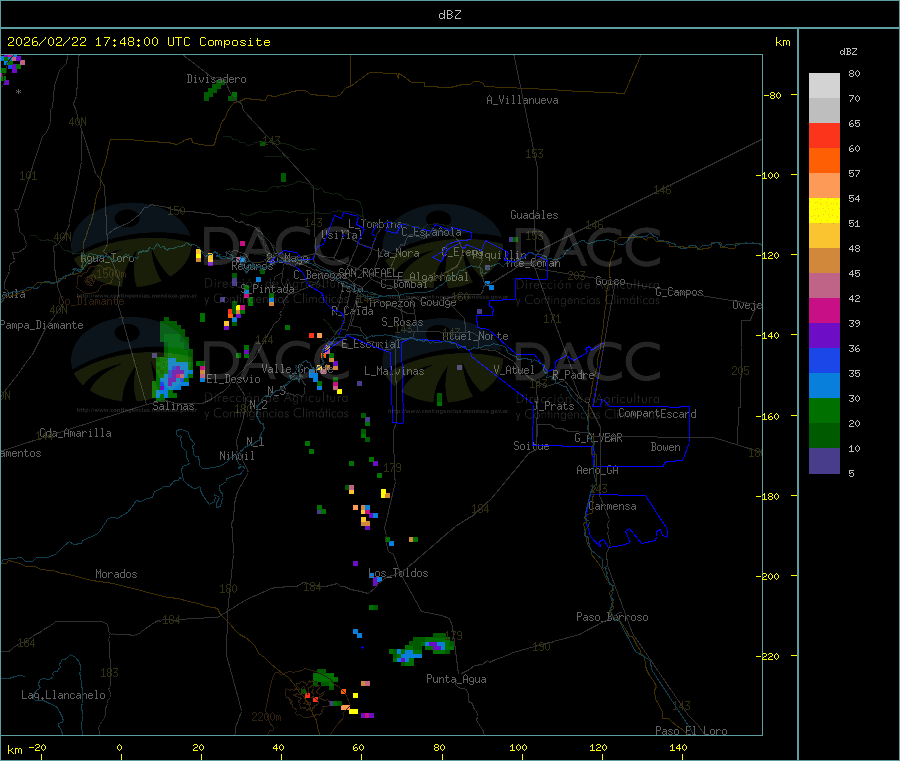The height and width of the screenshot is (761, 900).
Task: Select the Nihuil label
Action: pos(236,456)
